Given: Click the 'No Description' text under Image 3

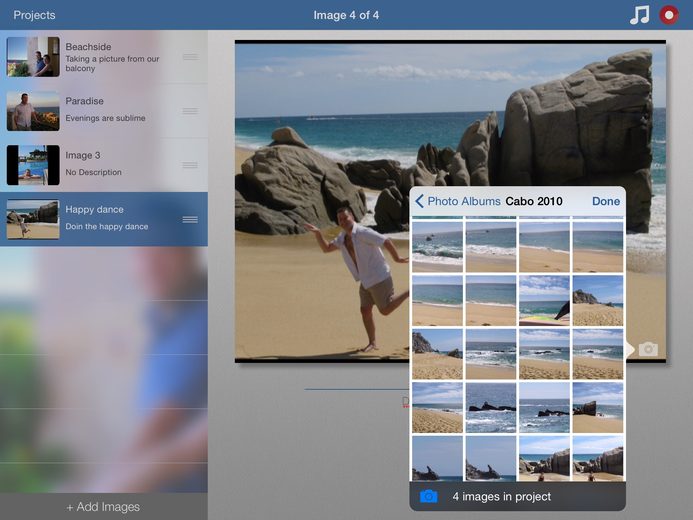Looking at the screenshot, I should tap(93, 172).
